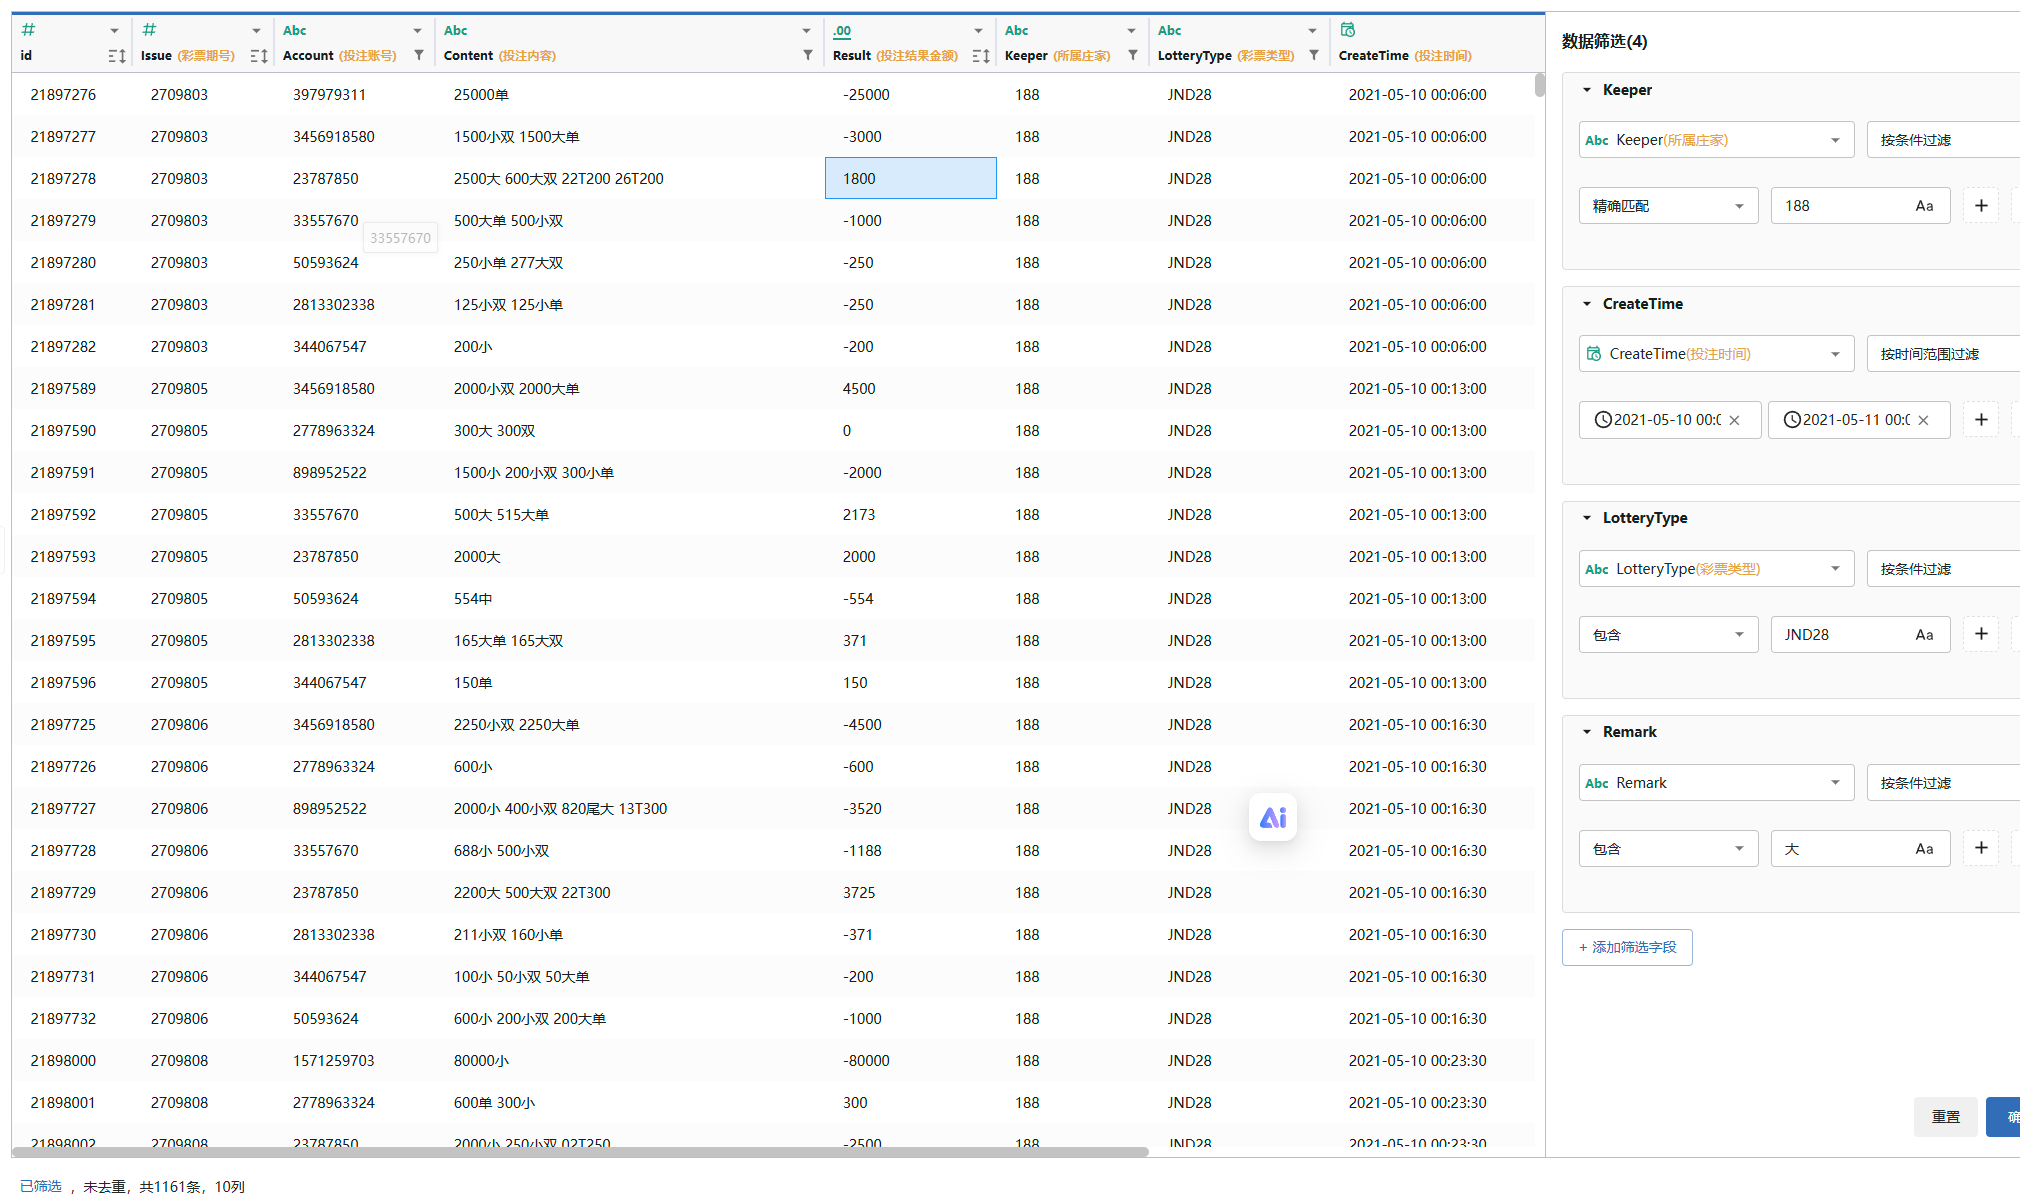The width and height of the screenshot is (2020, 1202).
Task: Click the filter funnel on Content column
Action: click(808, 56)
